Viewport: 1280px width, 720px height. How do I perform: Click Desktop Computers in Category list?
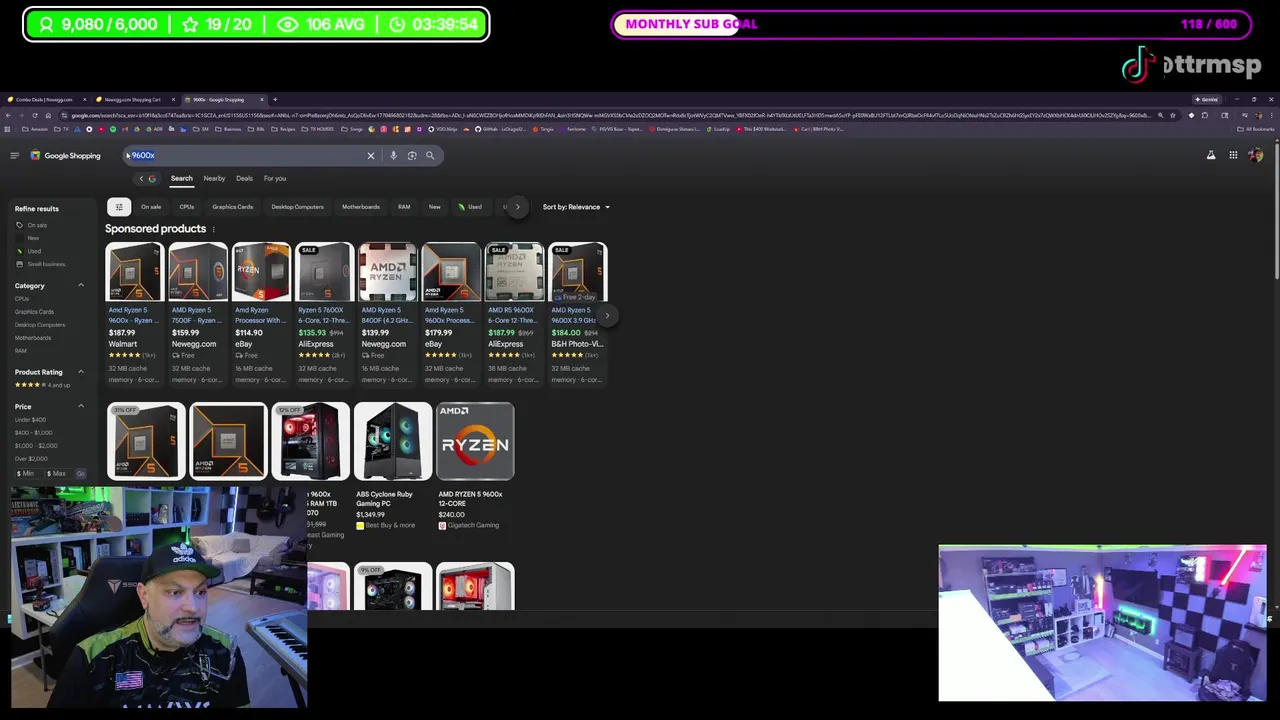[40, 325]
